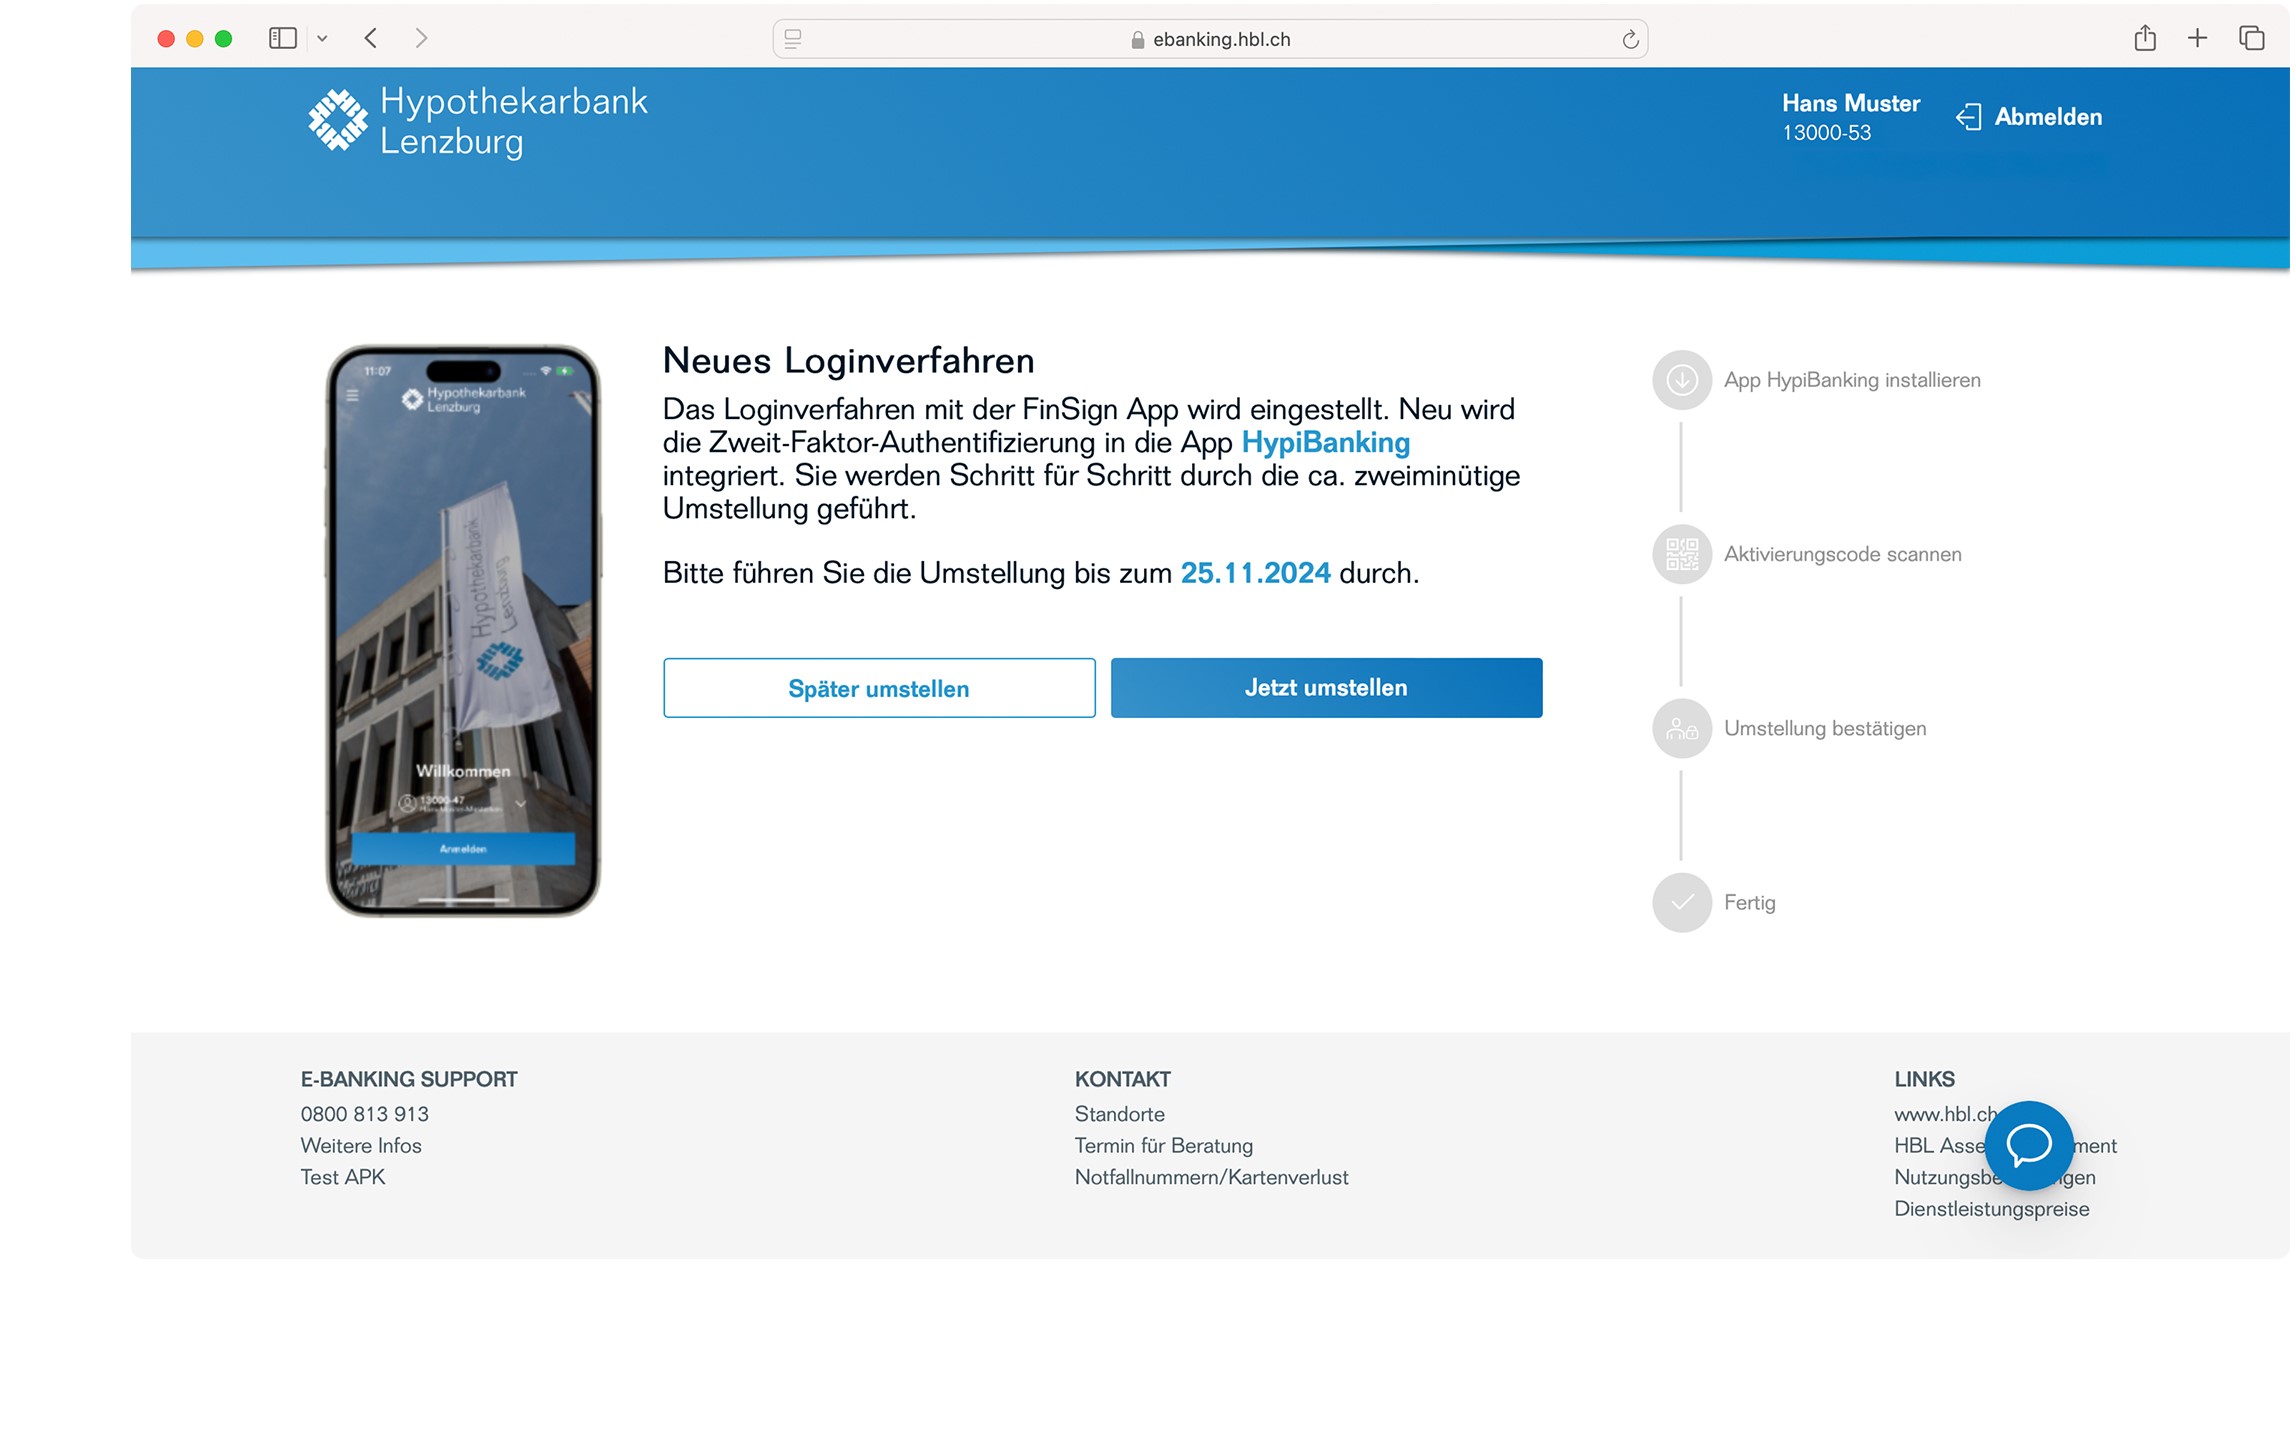Go back to previous page
2296x1450 pixels.
[372, 39]
